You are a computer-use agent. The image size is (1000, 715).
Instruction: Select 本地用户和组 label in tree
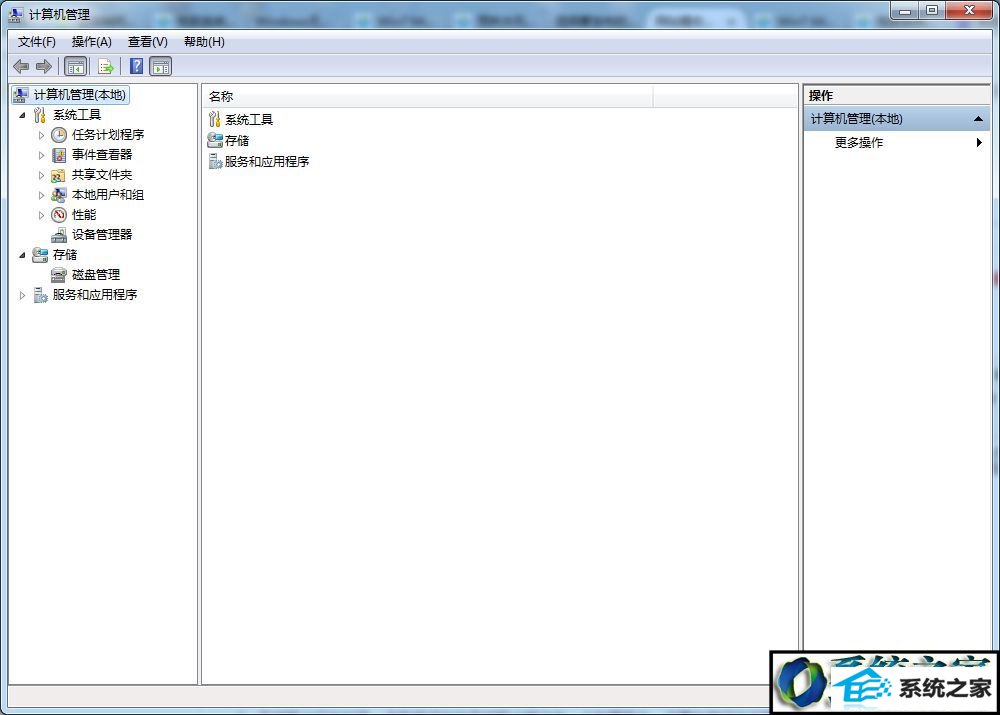point(108,195)
